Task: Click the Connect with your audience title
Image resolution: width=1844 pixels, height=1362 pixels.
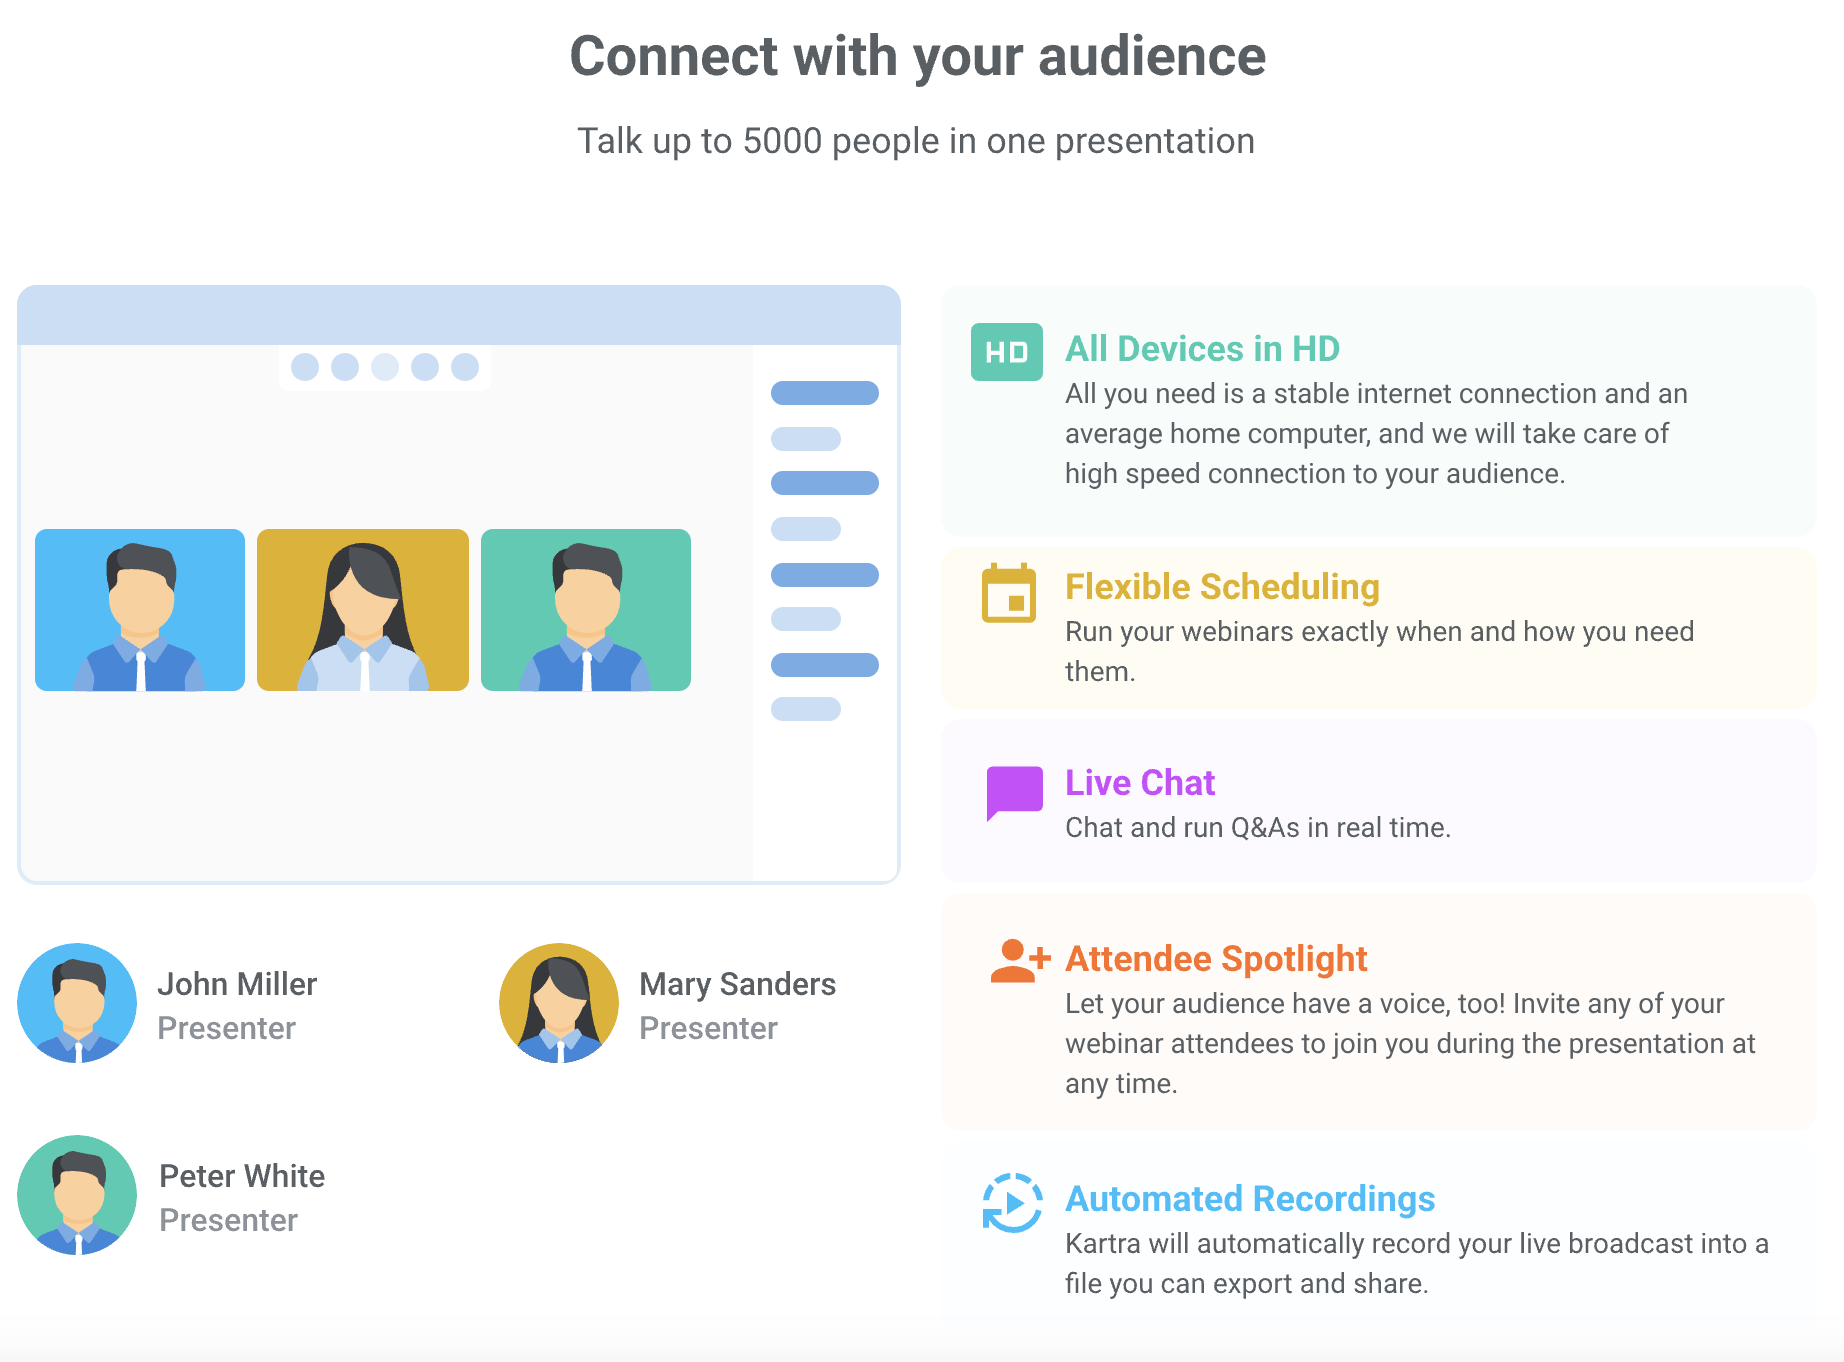Action: [918, 56]
